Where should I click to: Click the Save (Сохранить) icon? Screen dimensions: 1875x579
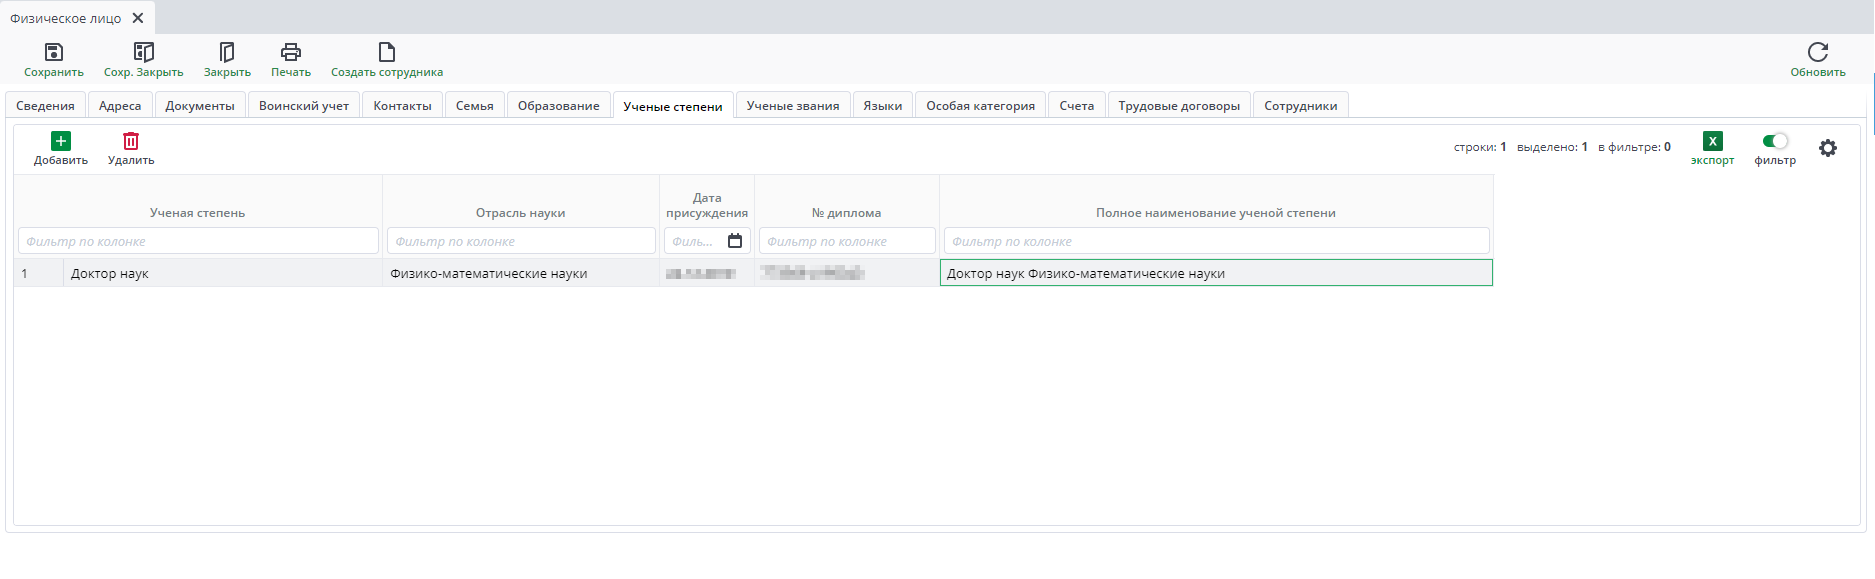coord(54,52)
